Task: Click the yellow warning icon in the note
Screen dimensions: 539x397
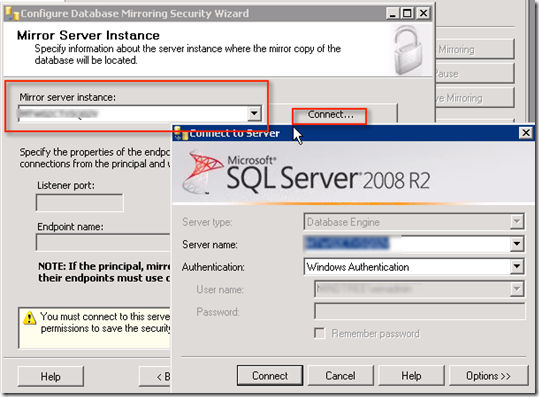Action: tap(30, 318)
